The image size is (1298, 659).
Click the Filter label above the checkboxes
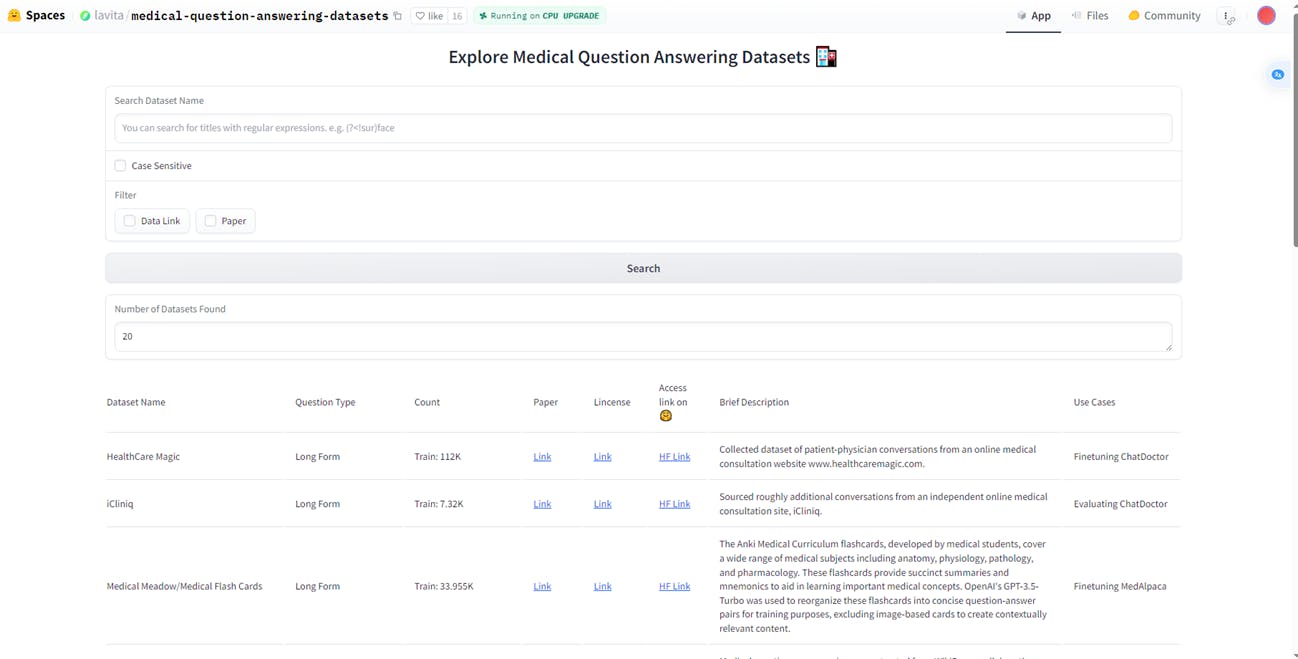coord(125,195)
